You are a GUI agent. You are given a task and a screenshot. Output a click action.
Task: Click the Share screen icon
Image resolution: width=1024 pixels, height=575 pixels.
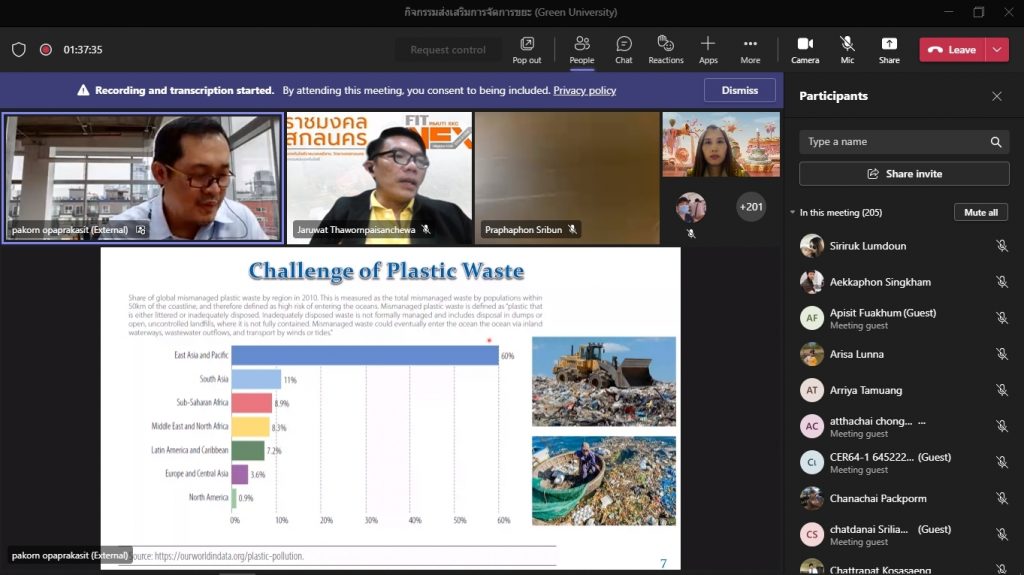pyautogui.click(x=889, y=44)
